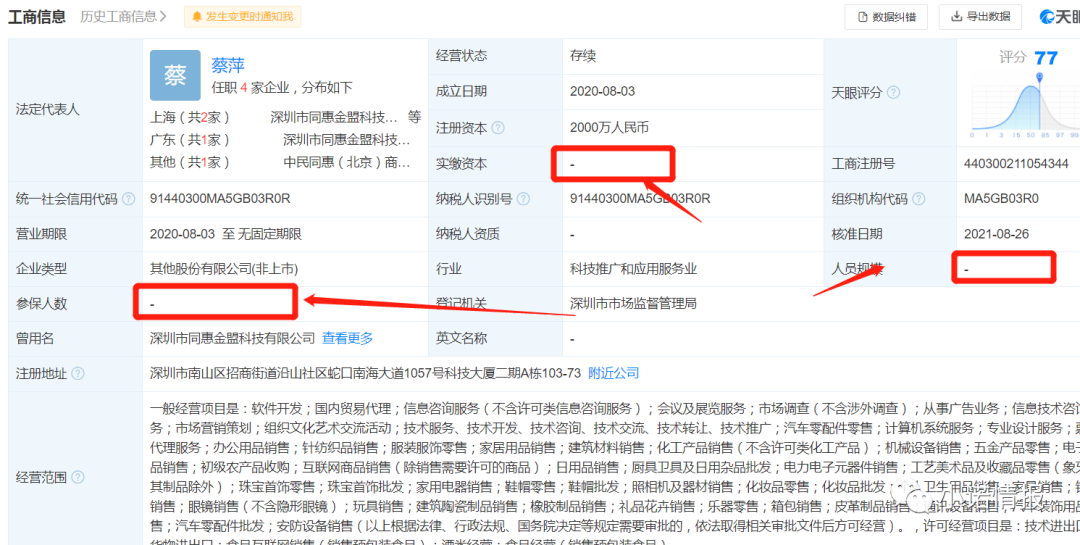The height and width of the screenshot is (545, 1080).
Task: Click the Tianyancha logo at top right
Action: pos(1059,17)
